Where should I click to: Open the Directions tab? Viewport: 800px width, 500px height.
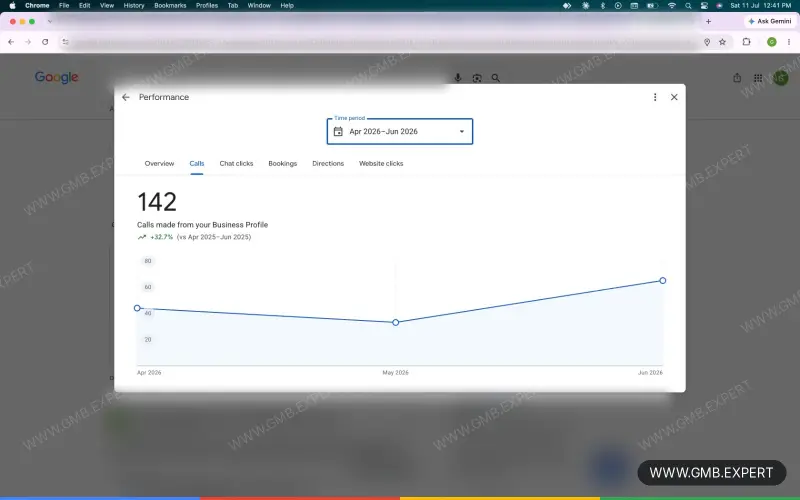tap(328, 163)
